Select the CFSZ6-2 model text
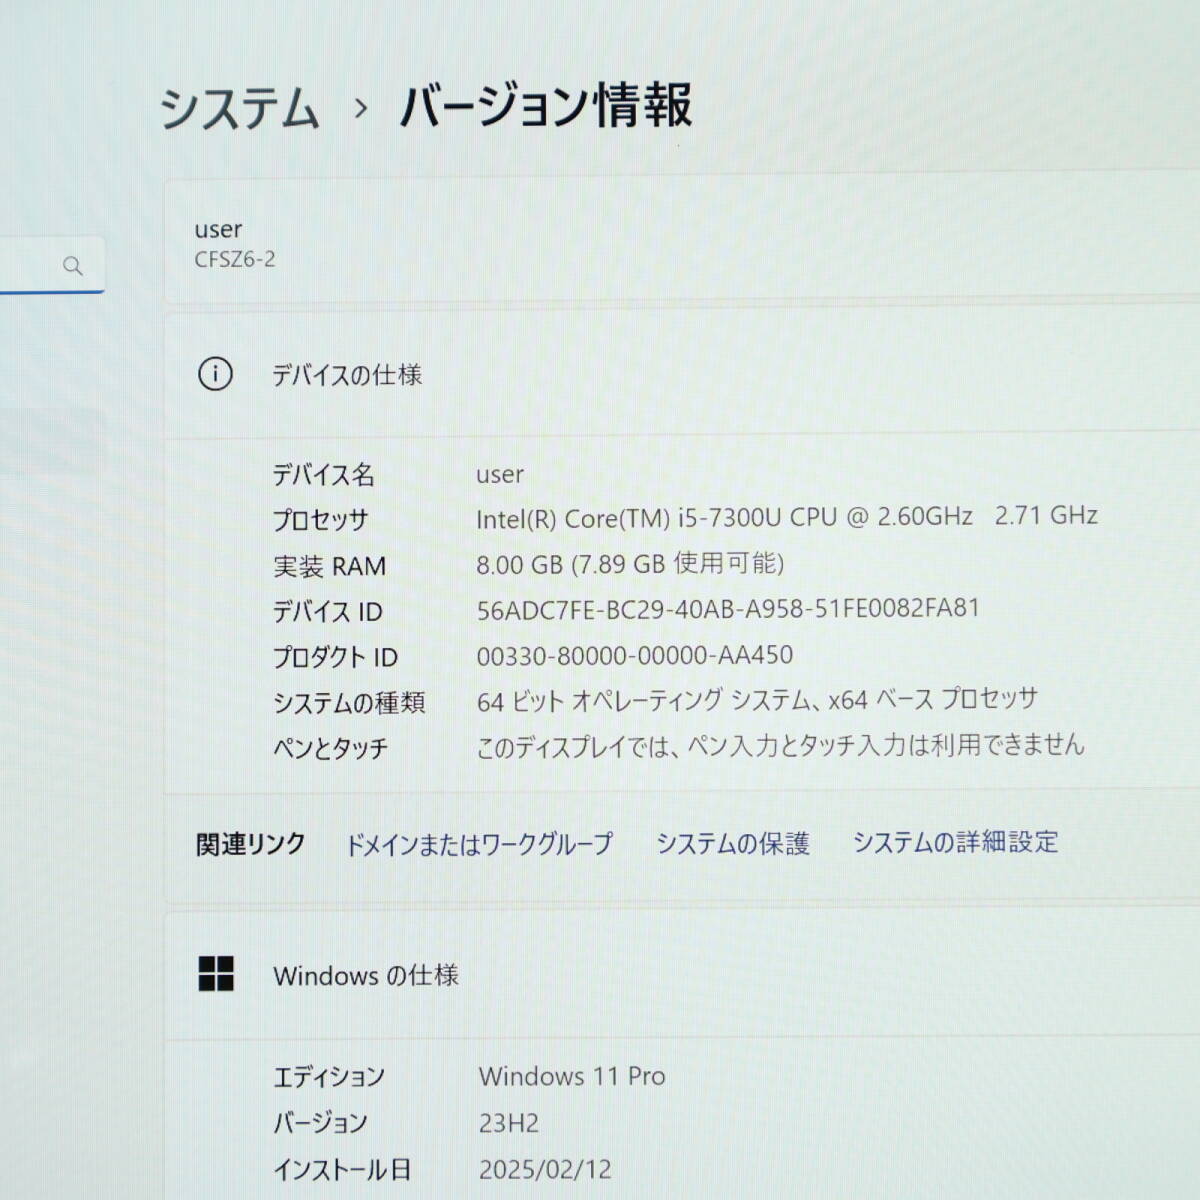 tap(235, 259)
